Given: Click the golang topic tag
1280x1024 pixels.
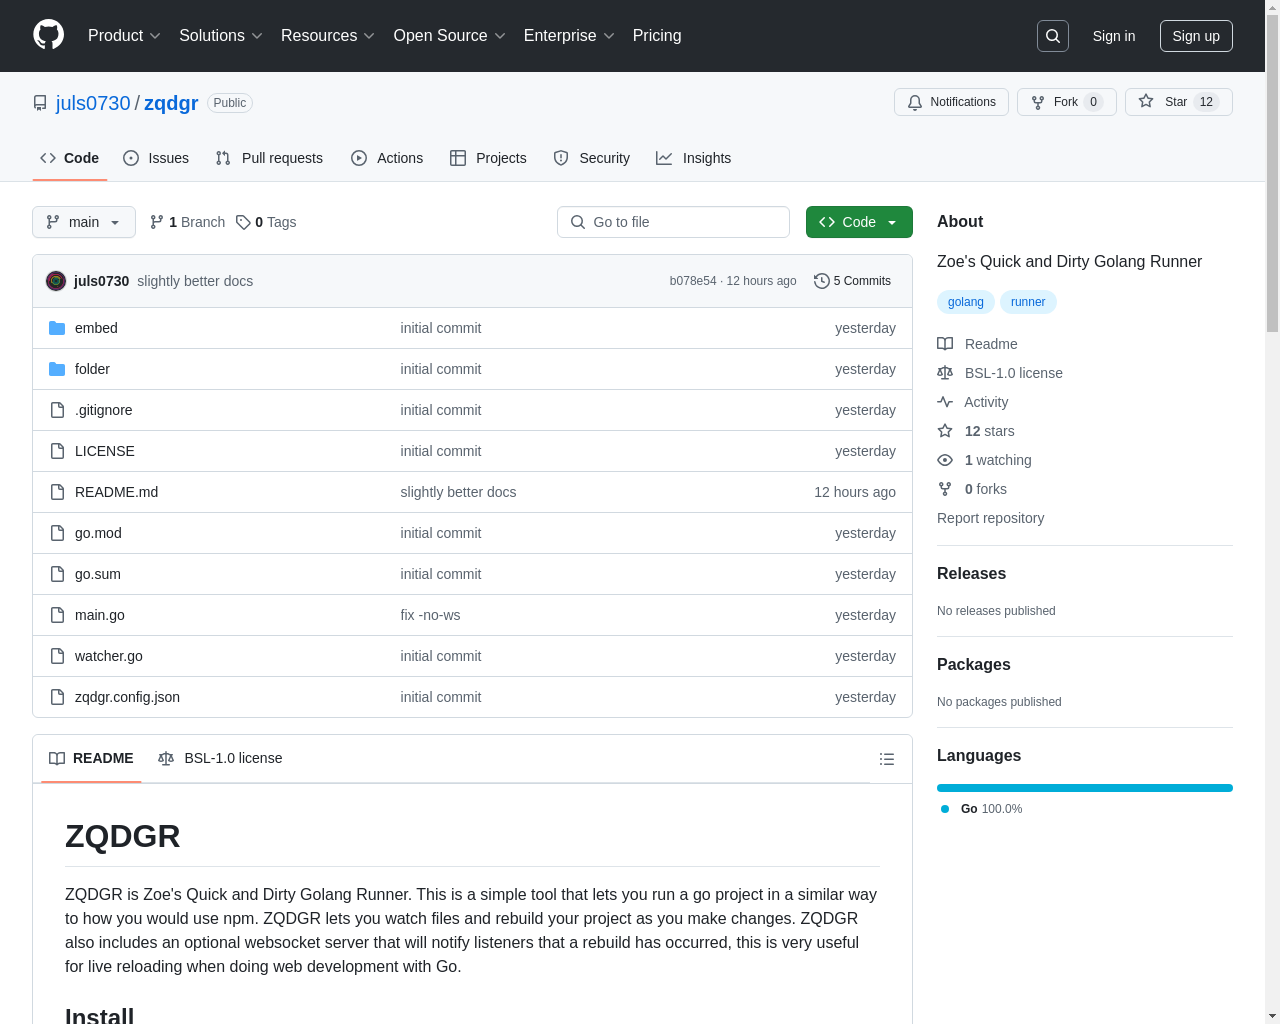Looking at the screenshot, I should [x=965, y=302].
